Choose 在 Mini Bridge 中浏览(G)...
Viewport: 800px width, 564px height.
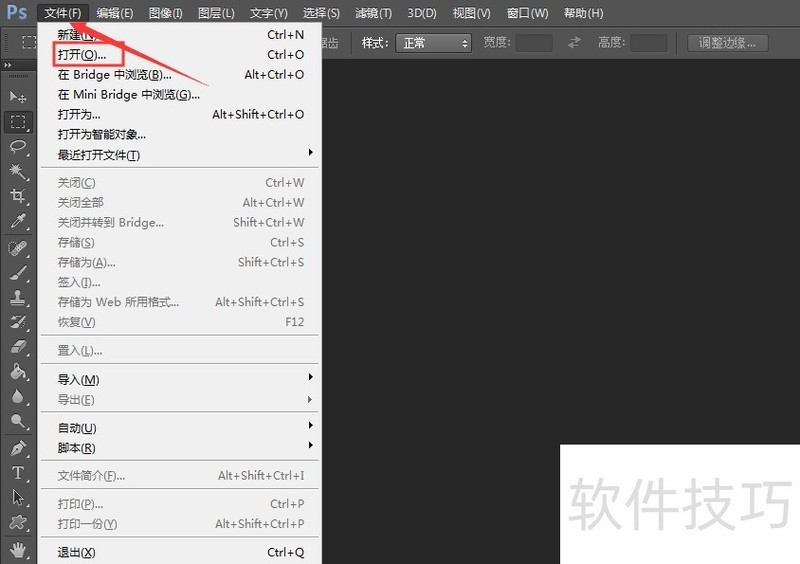(x=180, y=94)
